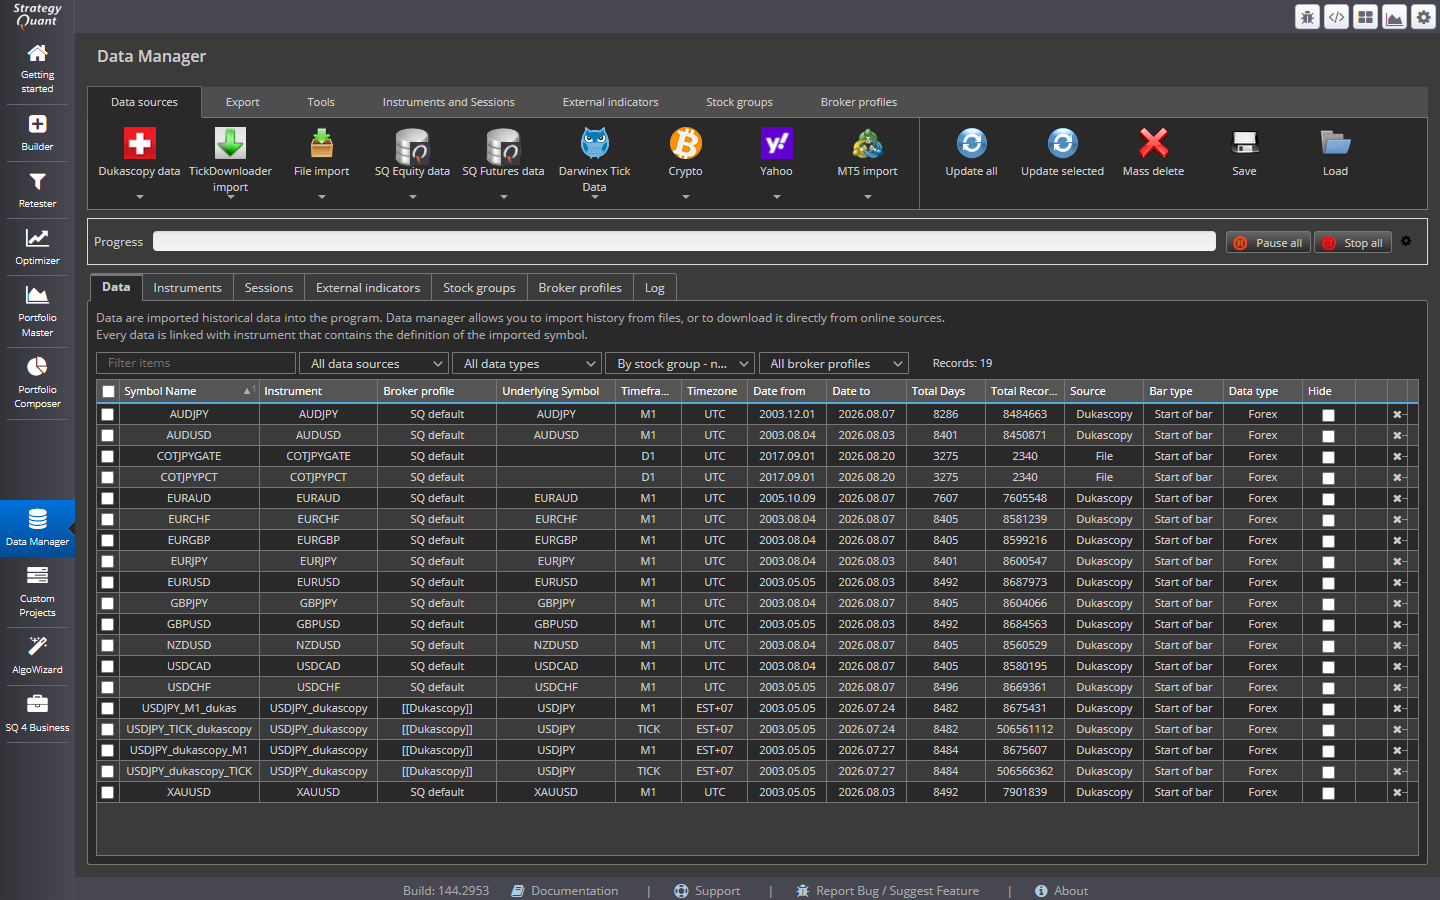Viewport: 1440px width, 900px height.
Task: Switch to Tools ribbon tab
Action: coord(320,102)
